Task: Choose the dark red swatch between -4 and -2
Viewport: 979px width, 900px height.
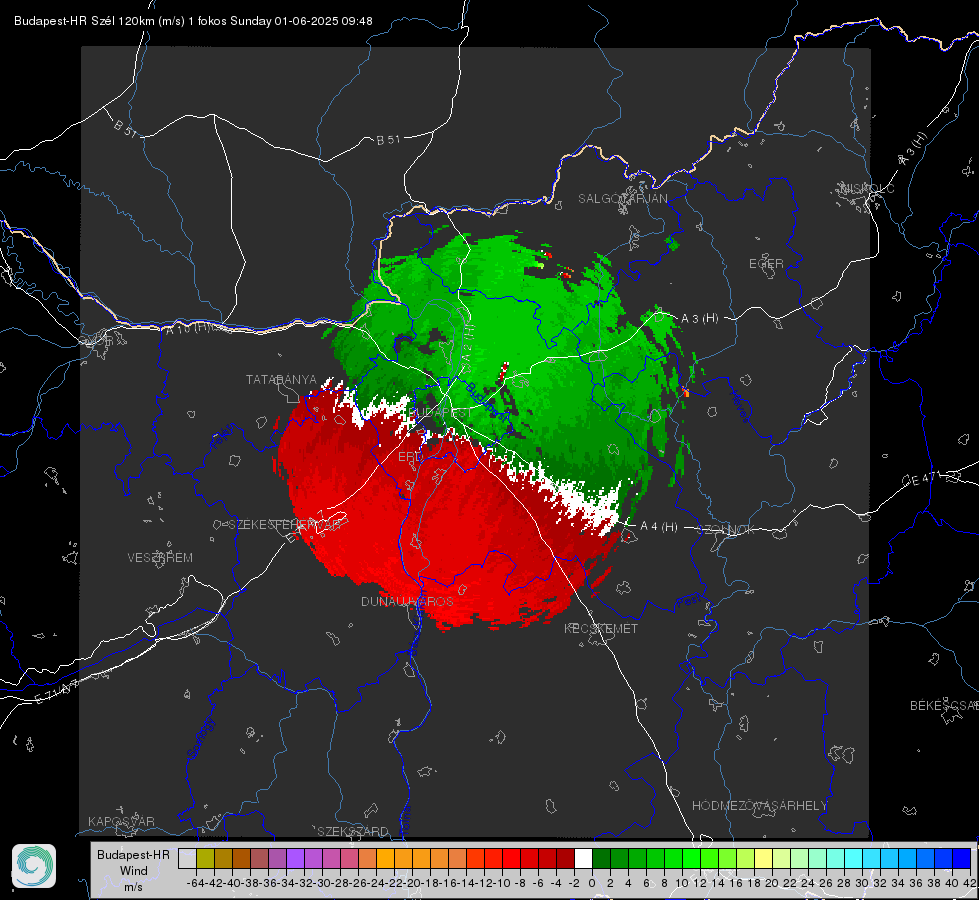Action: coord(565,858)
